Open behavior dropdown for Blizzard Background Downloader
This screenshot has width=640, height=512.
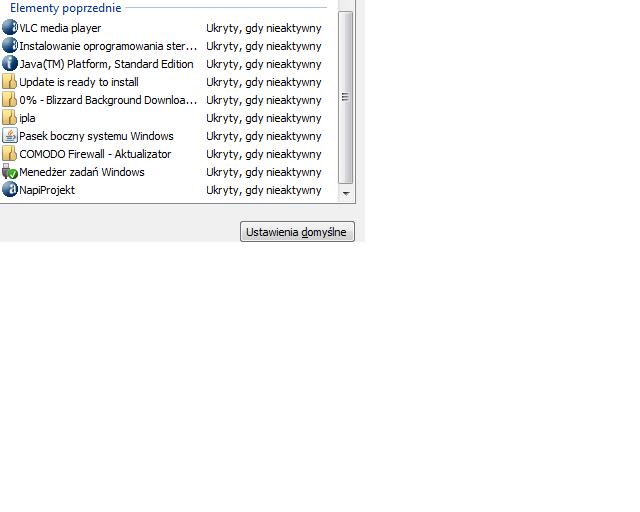(264, 100)
